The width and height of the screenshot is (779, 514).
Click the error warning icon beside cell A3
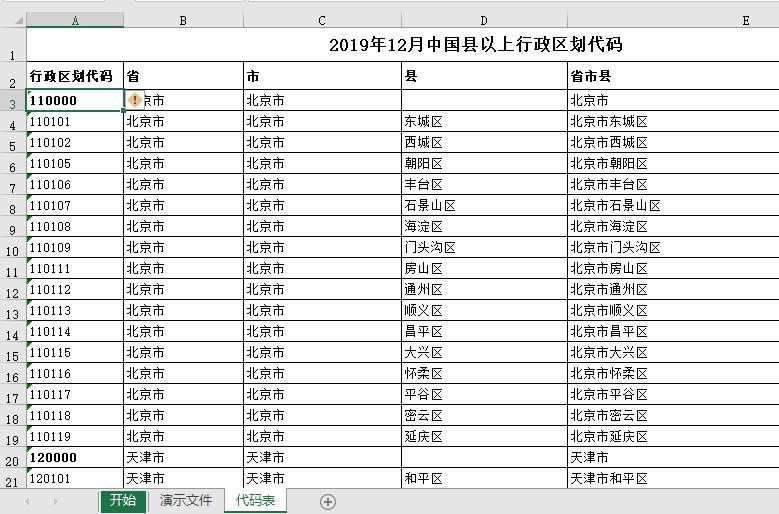[x=134, y=100]
